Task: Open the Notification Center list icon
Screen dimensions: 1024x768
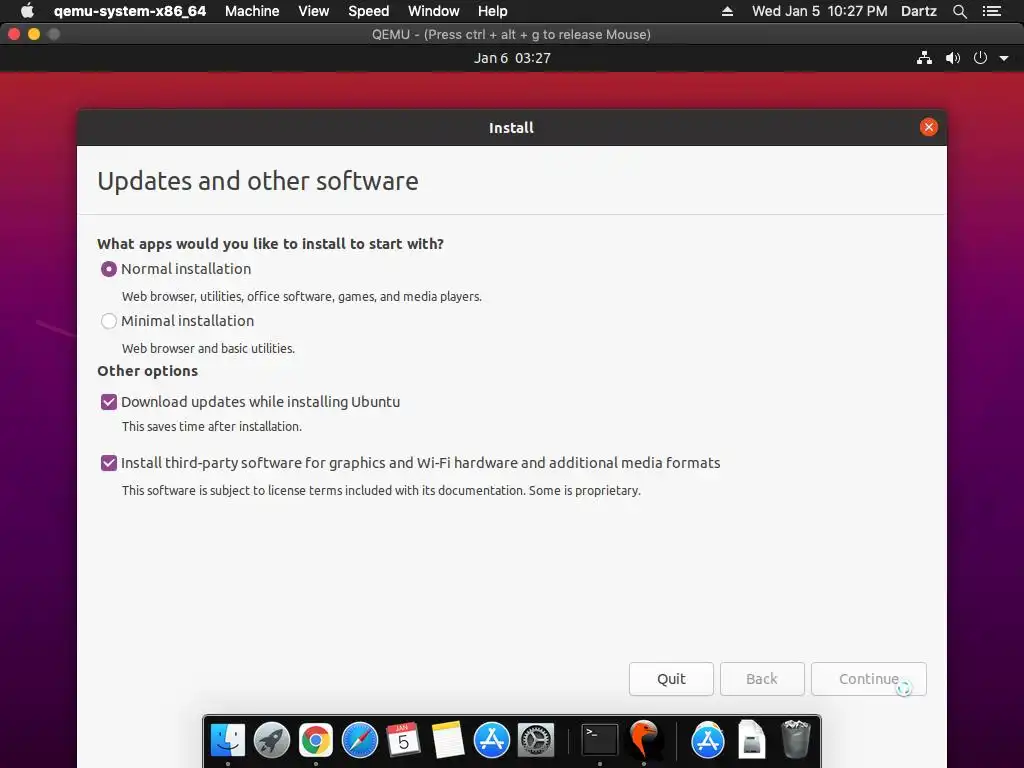Action: click(x=991, y=11)
